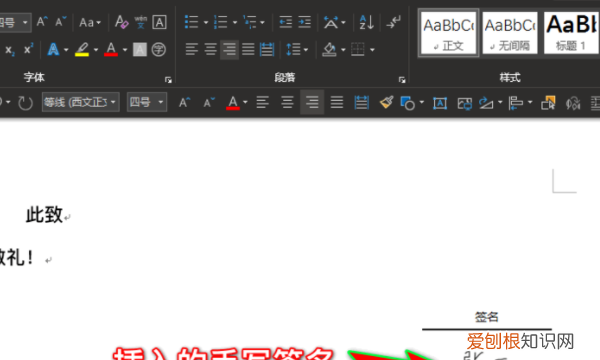The width and height of the screenshot is (600, 360).
Task: Clear all formatting with eraser icon
Action: pos(122,22)
